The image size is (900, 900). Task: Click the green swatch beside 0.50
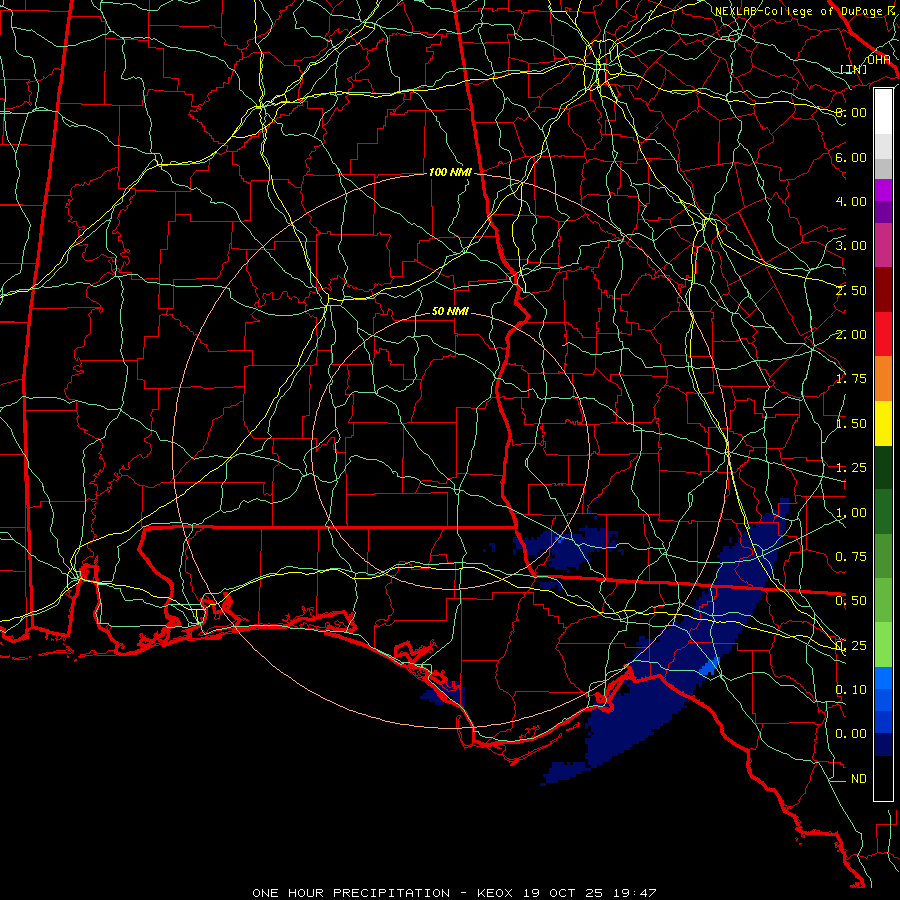(883, 600)
